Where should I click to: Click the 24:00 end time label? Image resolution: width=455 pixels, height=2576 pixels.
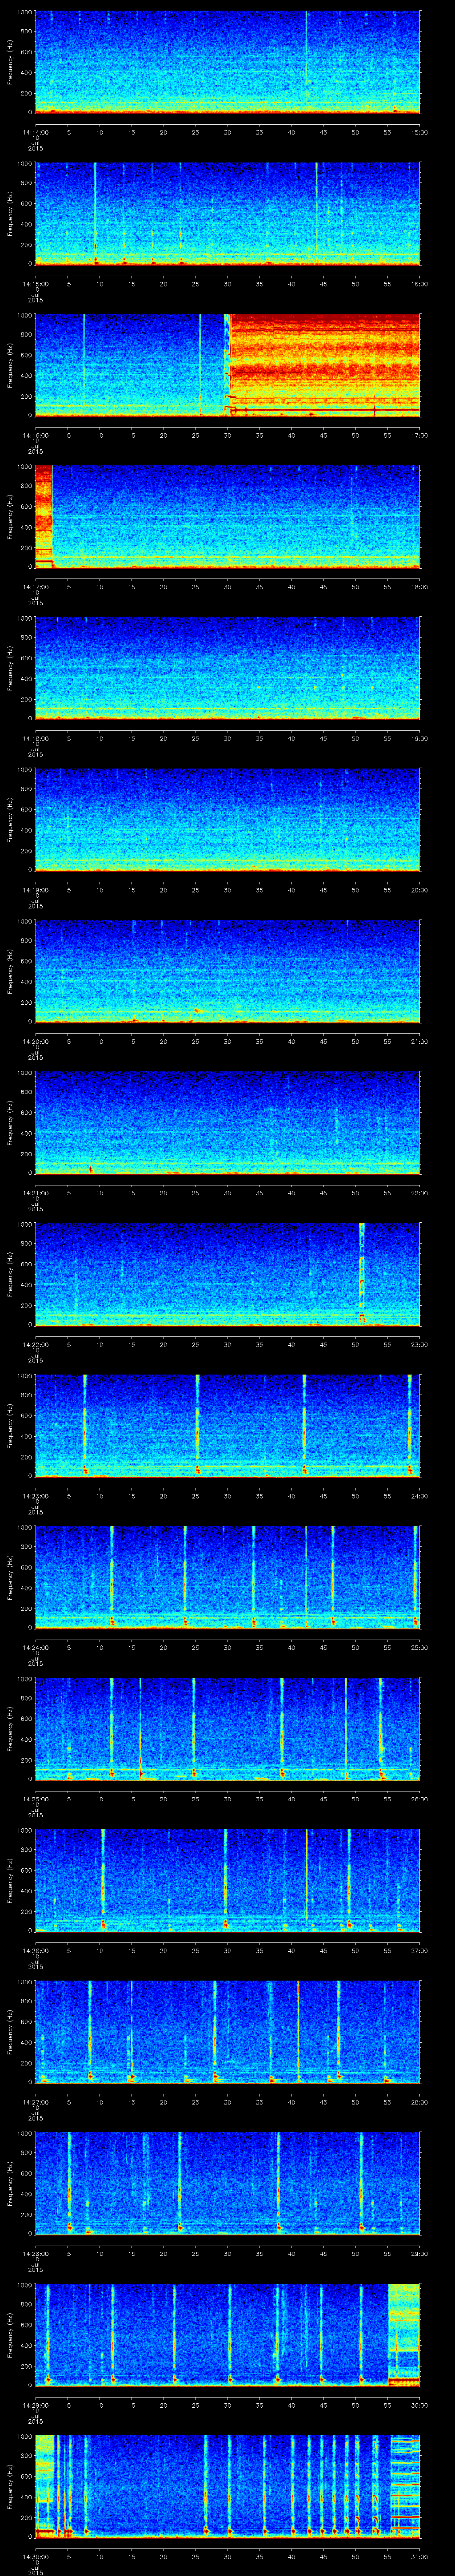419,1496
